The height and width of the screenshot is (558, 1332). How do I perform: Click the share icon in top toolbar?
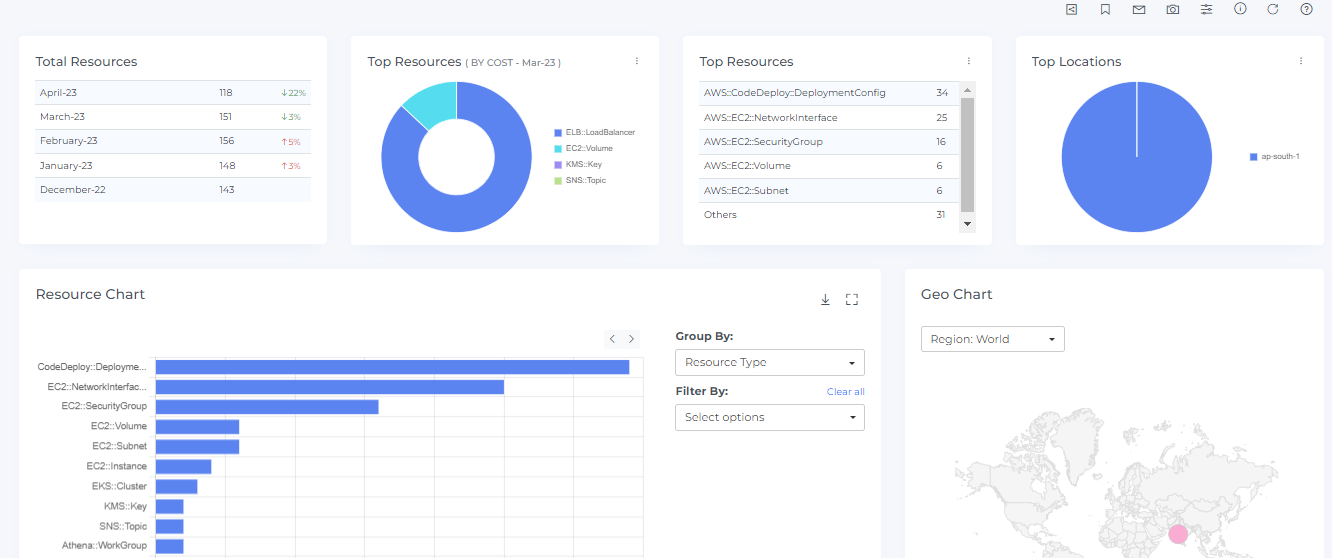click(x=1071, y=9)
